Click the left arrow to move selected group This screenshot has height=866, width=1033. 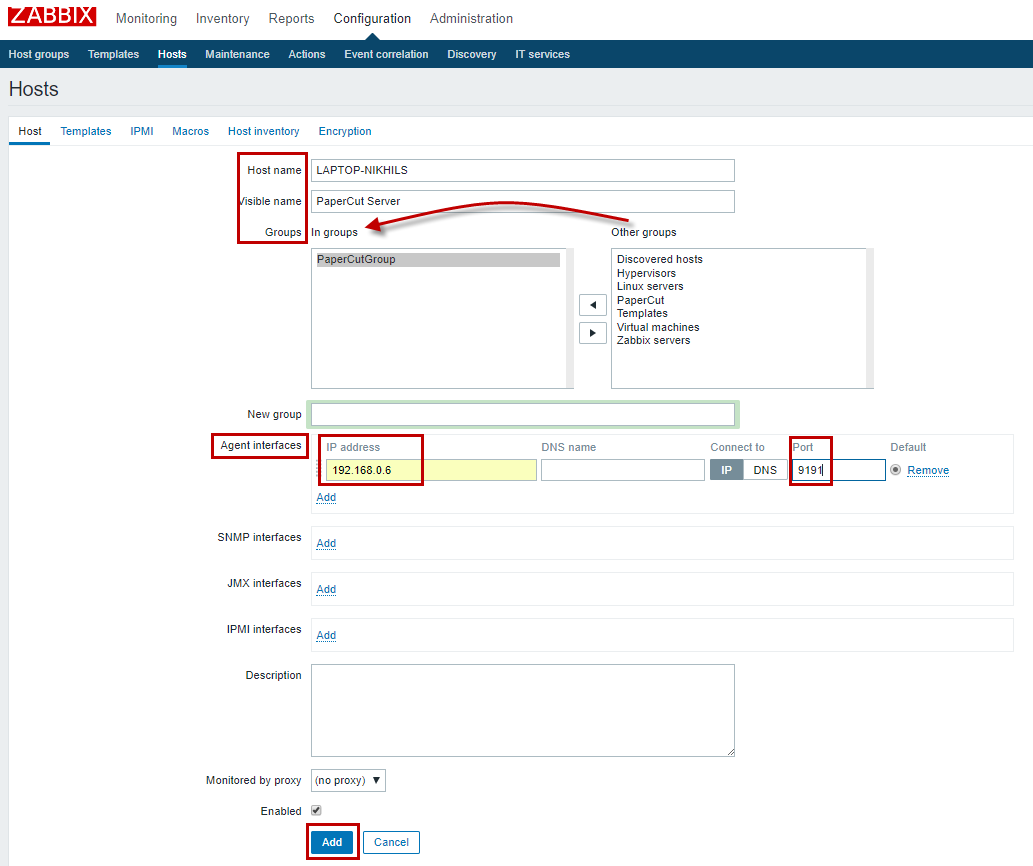click(x=592, y=305)
